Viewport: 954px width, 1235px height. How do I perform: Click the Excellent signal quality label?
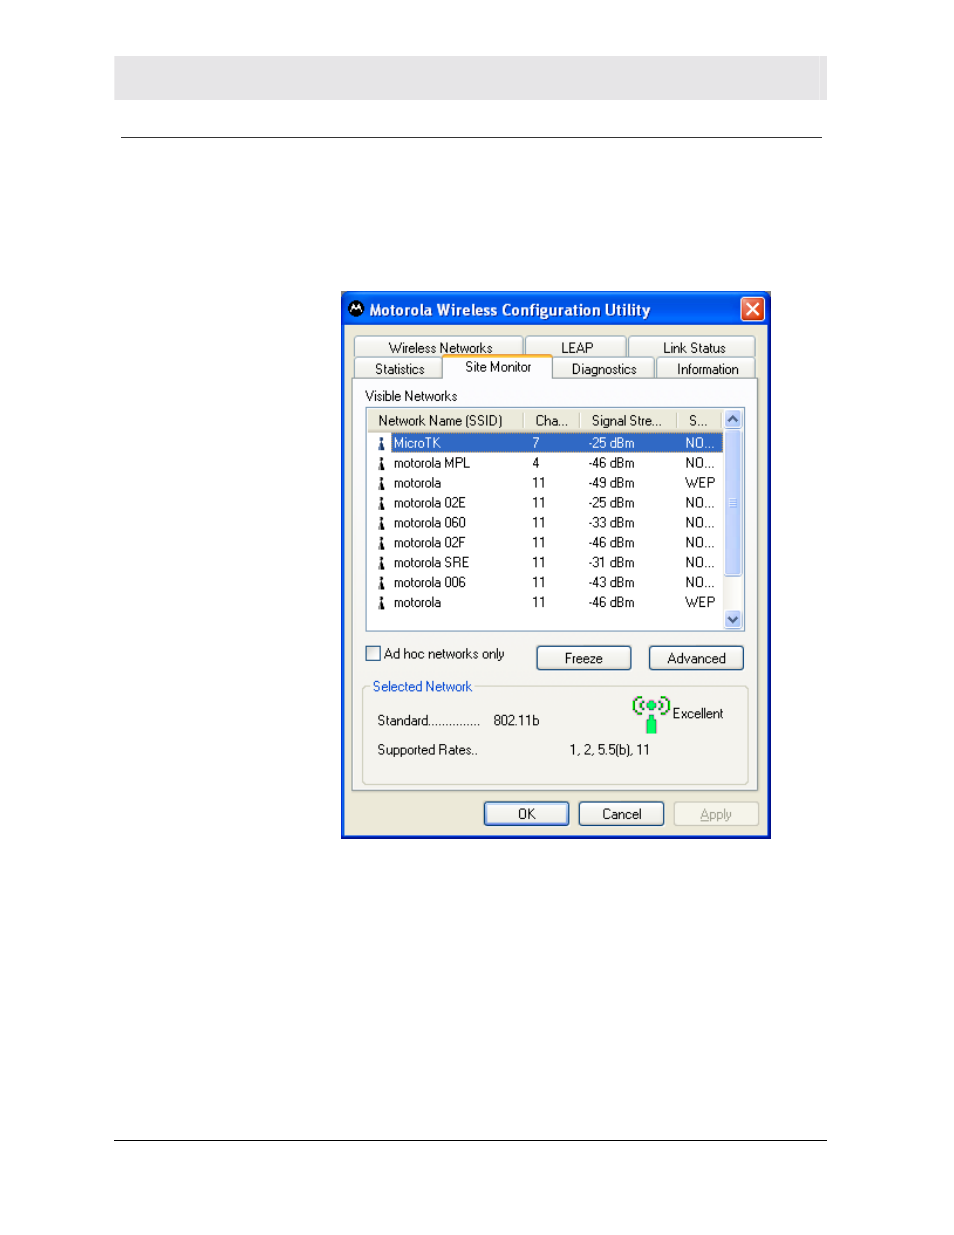click(x=698, y=713)
